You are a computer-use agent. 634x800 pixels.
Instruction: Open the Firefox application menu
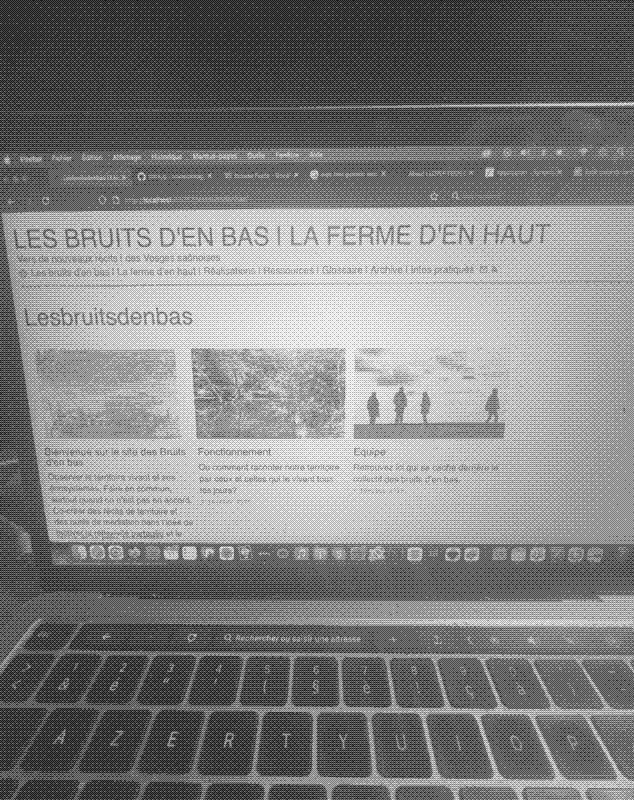click(31, 159)
